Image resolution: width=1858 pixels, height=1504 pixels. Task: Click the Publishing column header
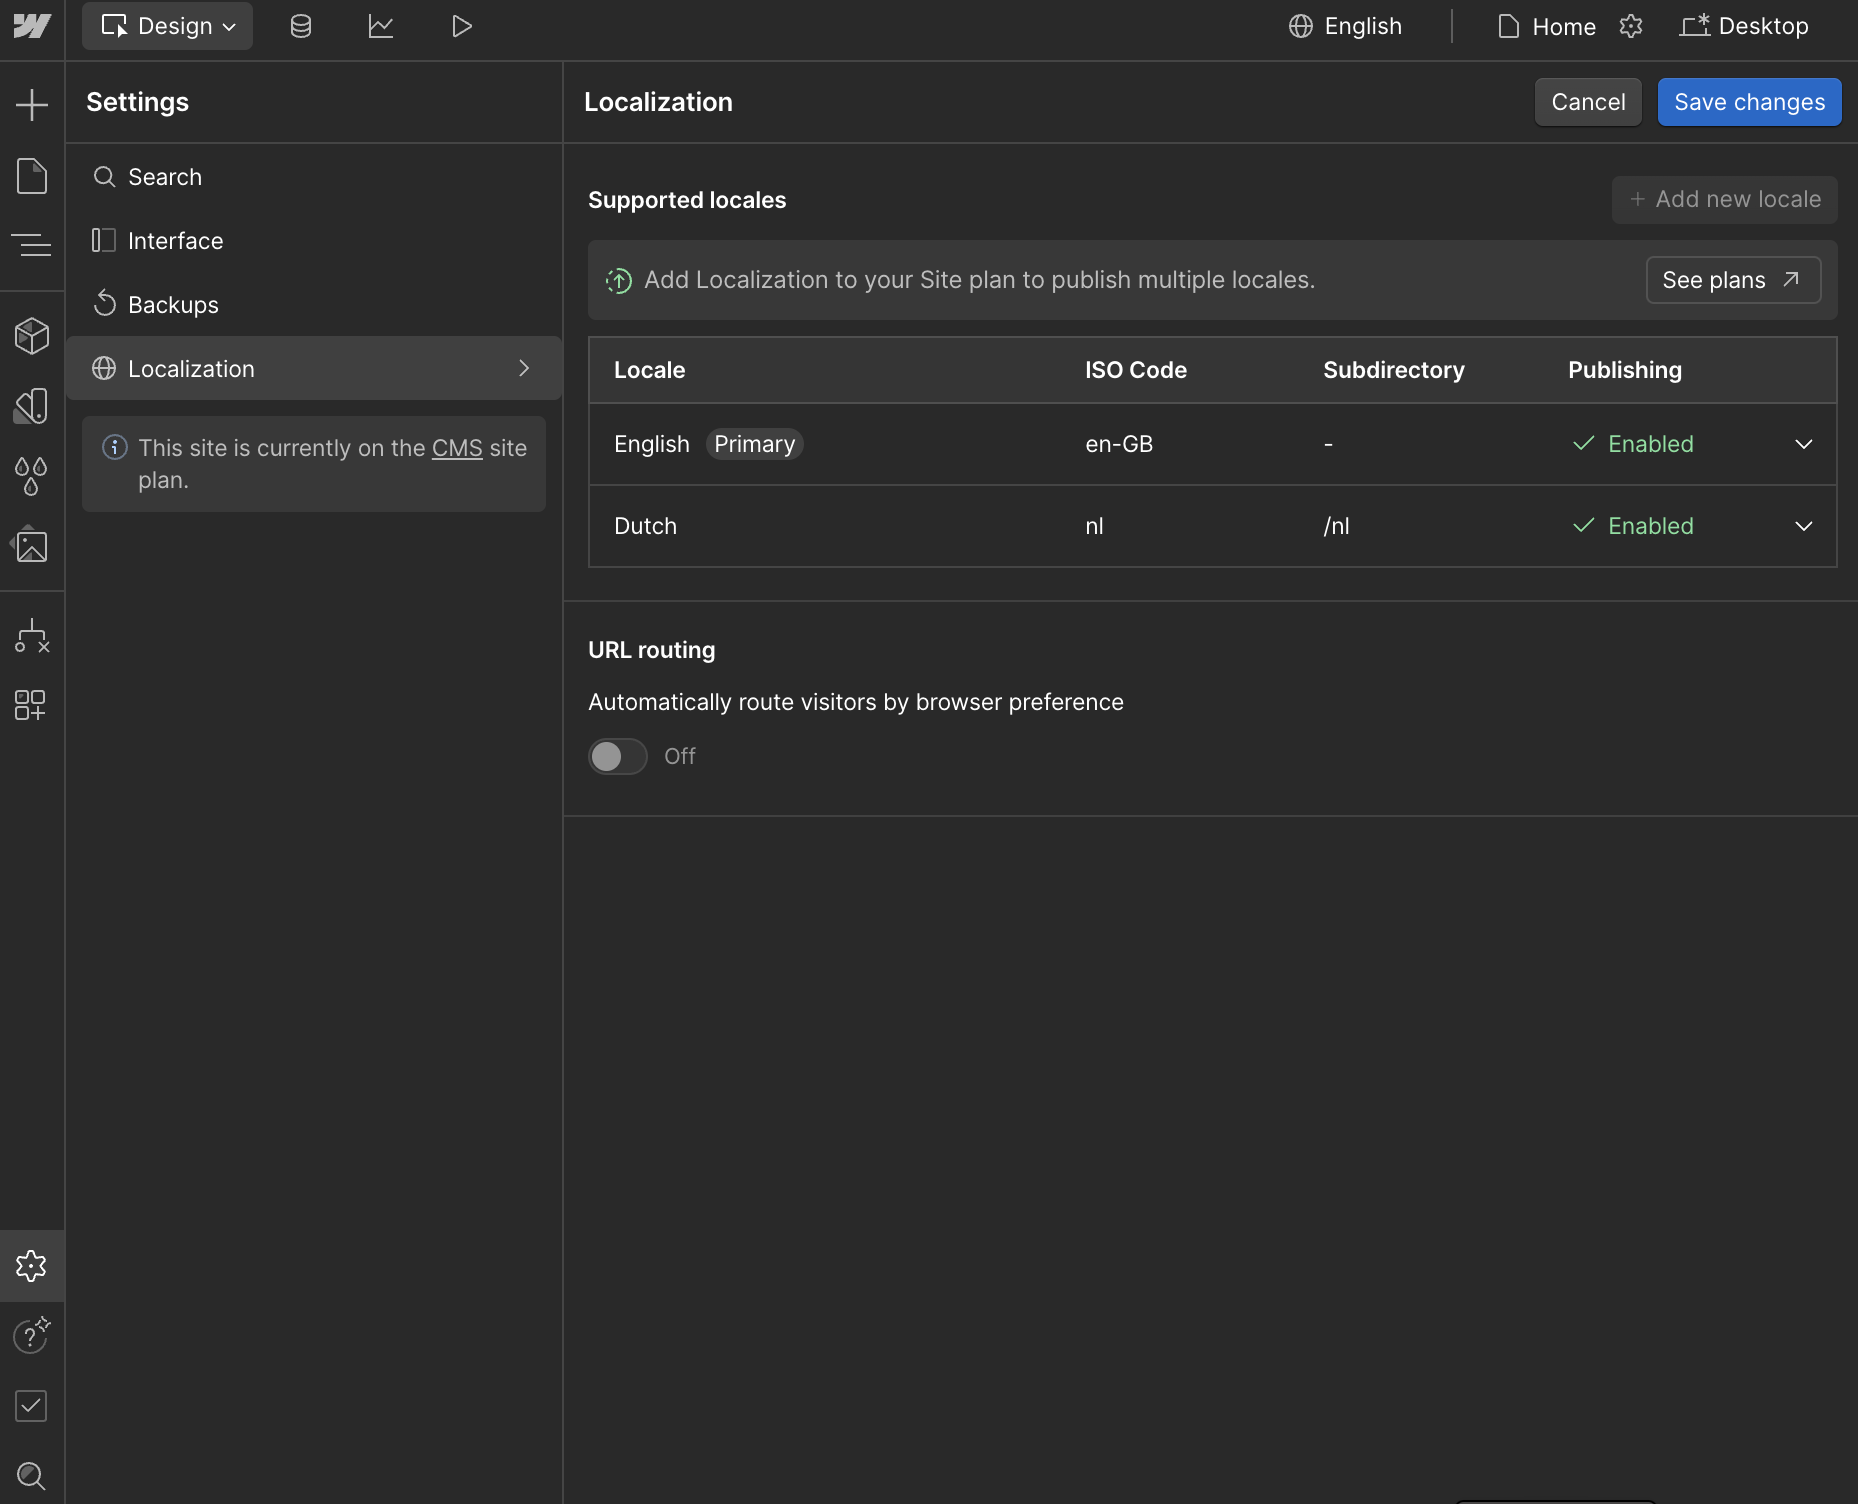pos(1624,370)
